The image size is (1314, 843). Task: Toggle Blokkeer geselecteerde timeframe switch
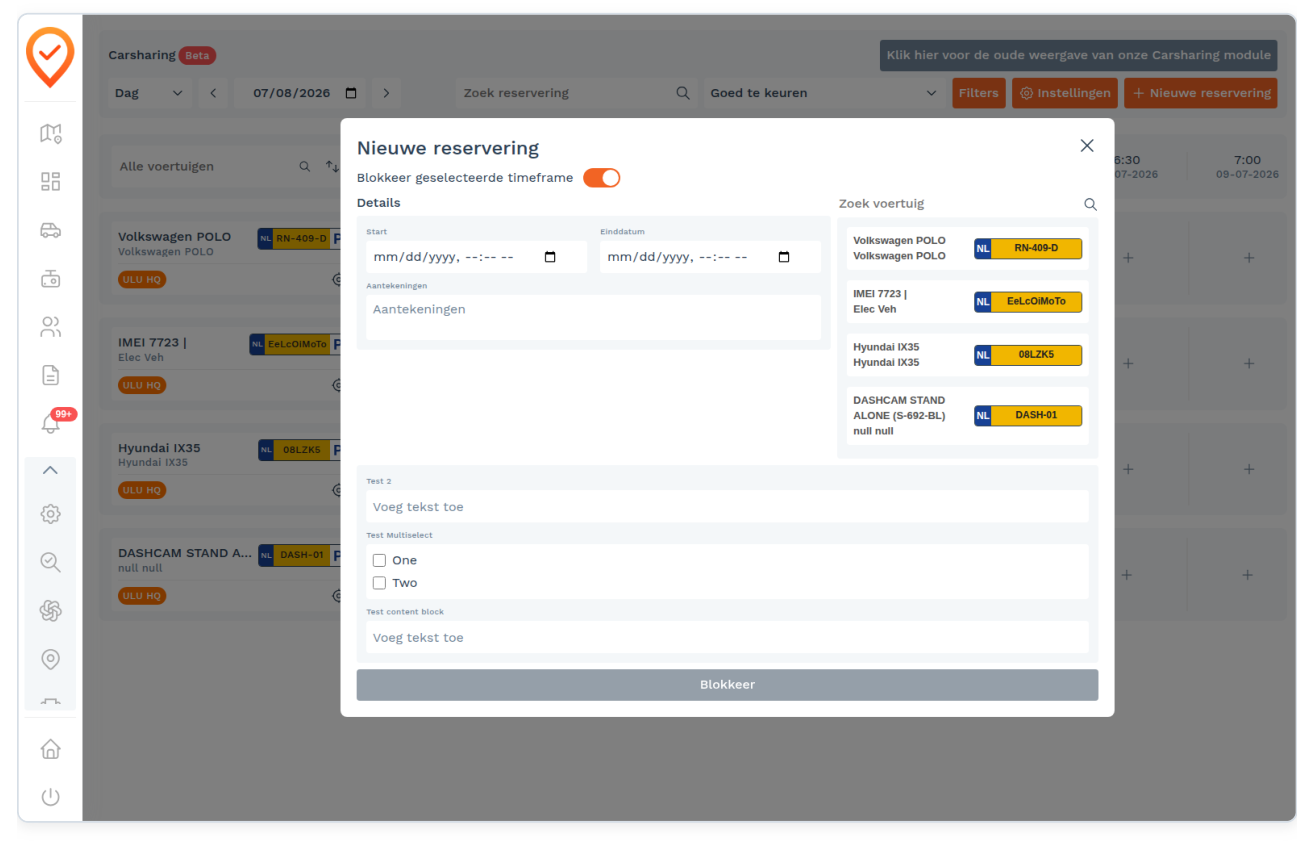point(602,178)
